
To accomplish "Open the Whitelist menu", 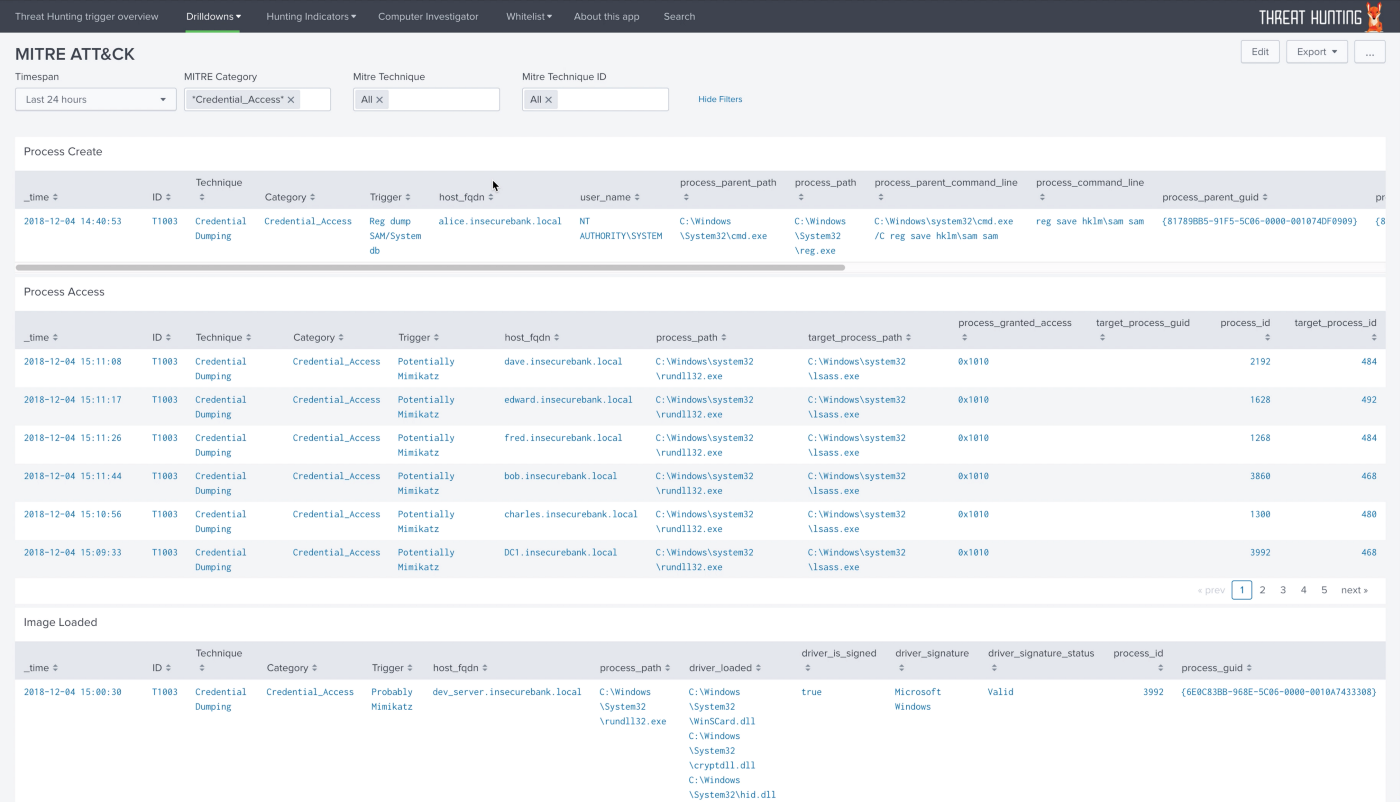I will pos(529,16).
